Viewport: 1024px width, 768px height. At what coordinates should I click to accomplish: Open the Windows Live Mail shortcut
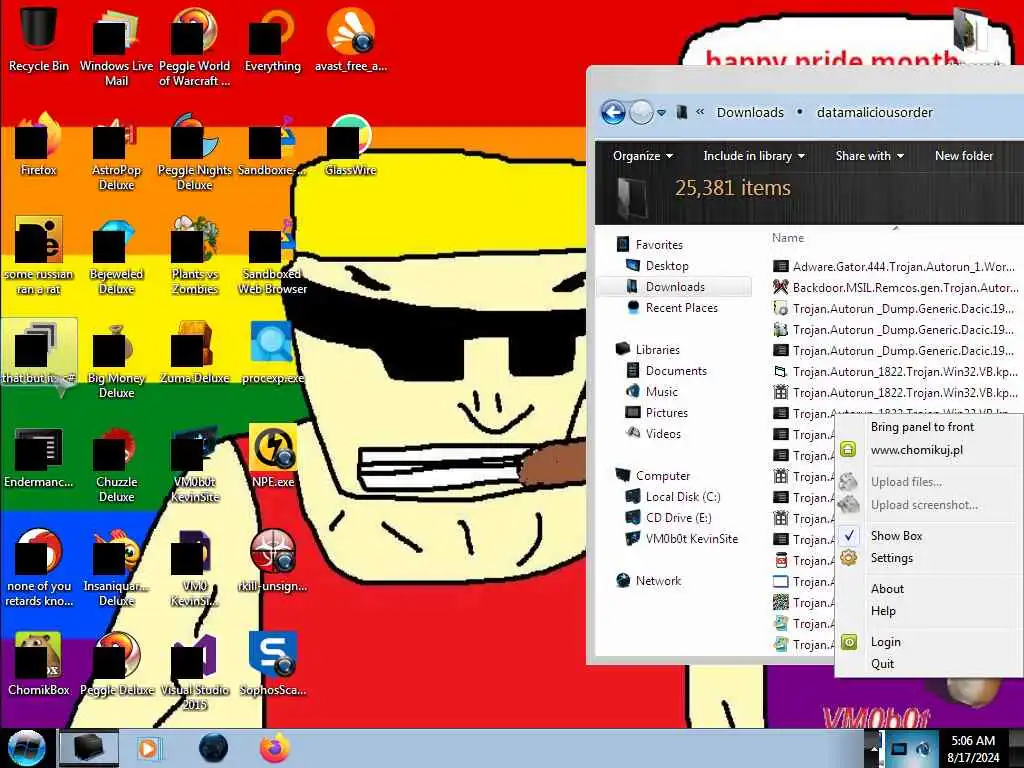click(116, 47)
